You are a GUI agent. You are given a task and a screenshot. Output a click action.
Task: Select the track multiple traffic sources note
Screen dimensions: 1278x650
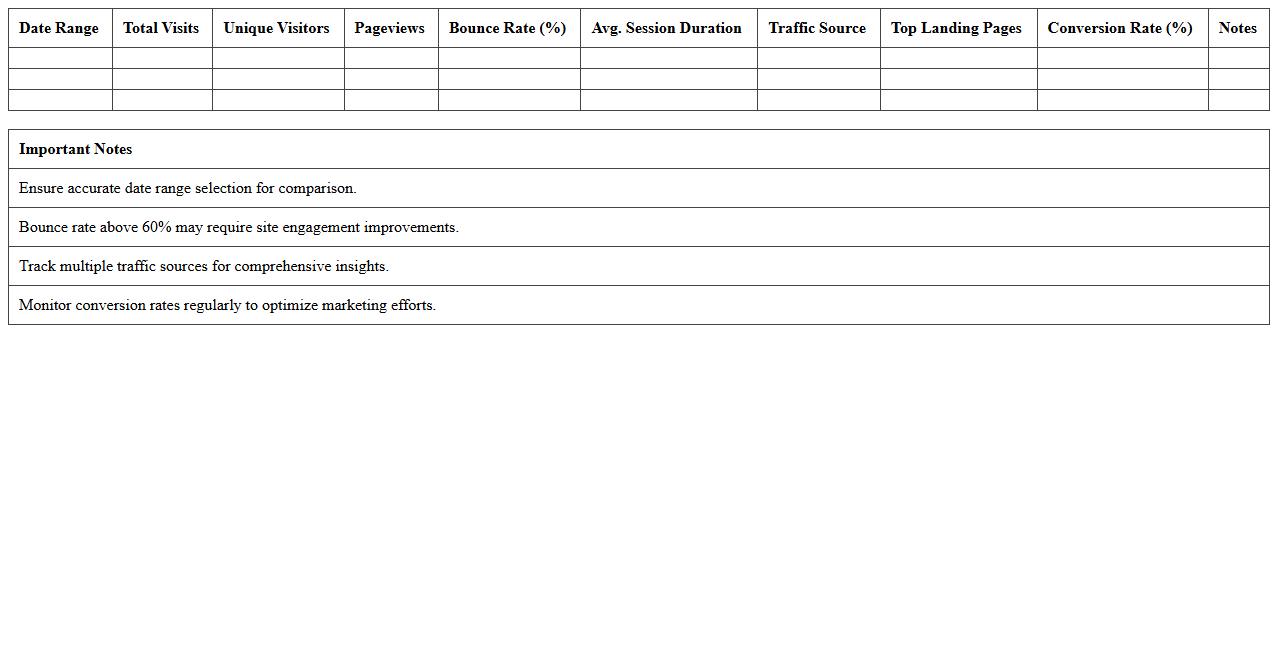click(204, 266)
